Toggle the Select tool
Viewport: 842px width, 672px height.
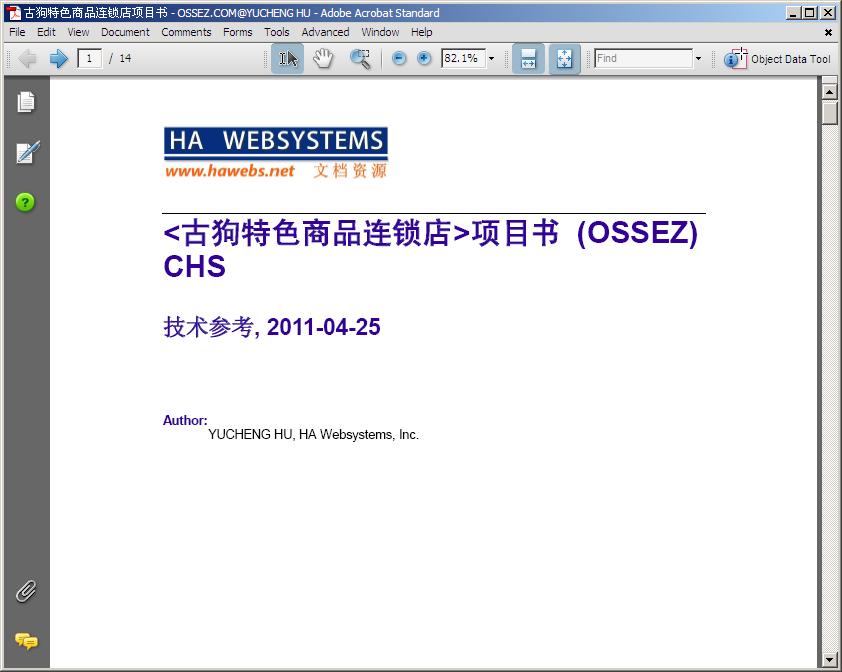(x=288, y=59)
